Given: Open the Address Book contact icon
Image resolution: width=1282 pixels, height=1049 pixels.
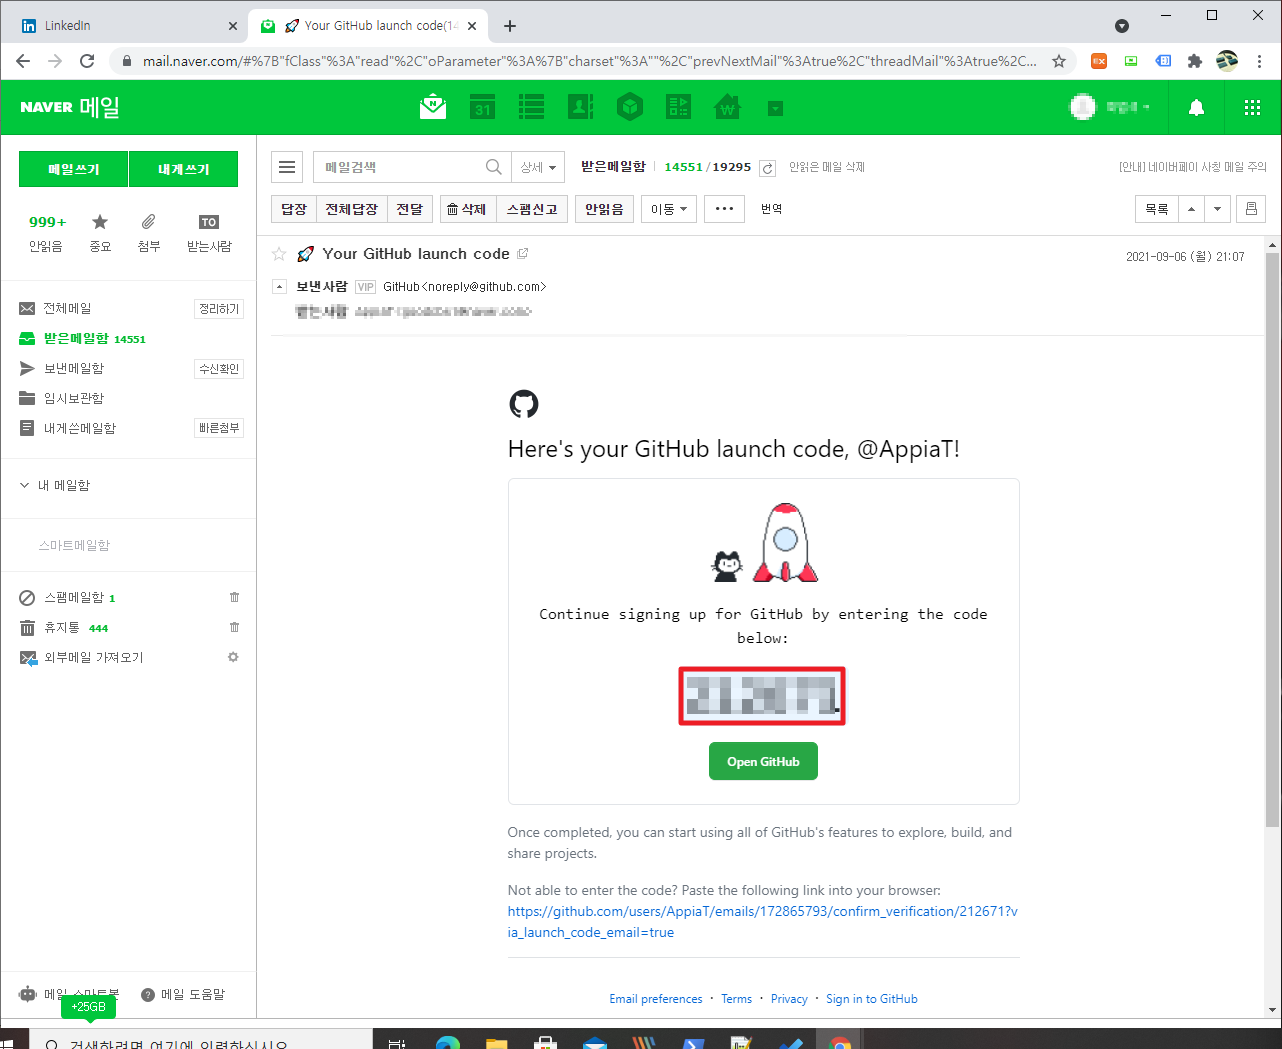Looking at the screenshot, I should pos(581,106).
